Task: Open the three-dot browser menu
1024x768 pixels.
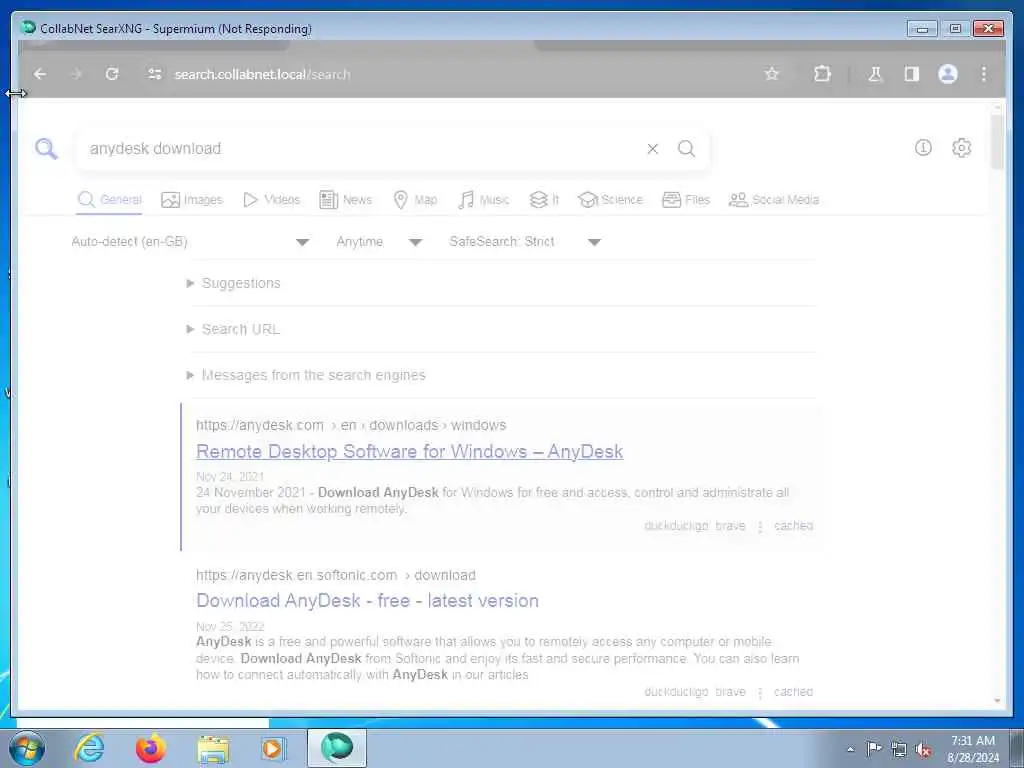Action: (x=984, y=74)
